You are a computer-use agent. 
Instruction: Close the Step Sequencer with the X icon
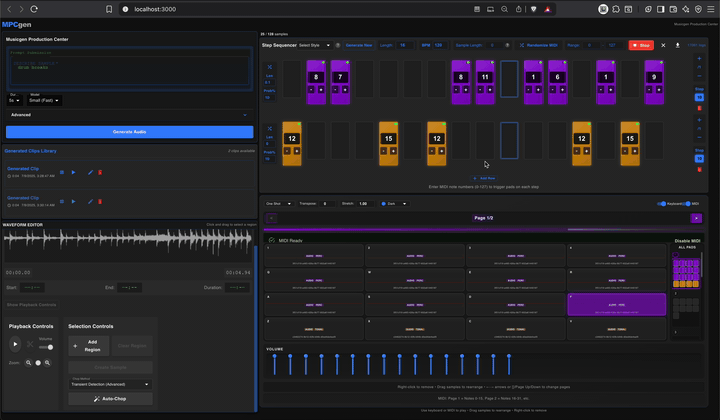click(x=663, y=45)
